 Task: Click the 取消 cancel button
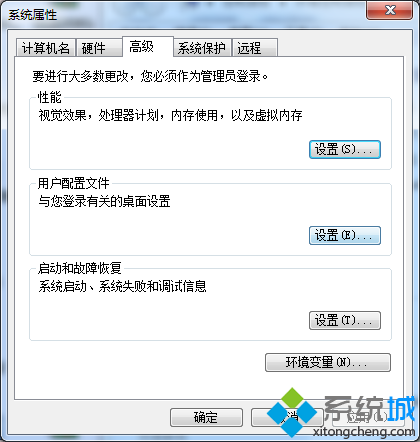pos(287,417)
